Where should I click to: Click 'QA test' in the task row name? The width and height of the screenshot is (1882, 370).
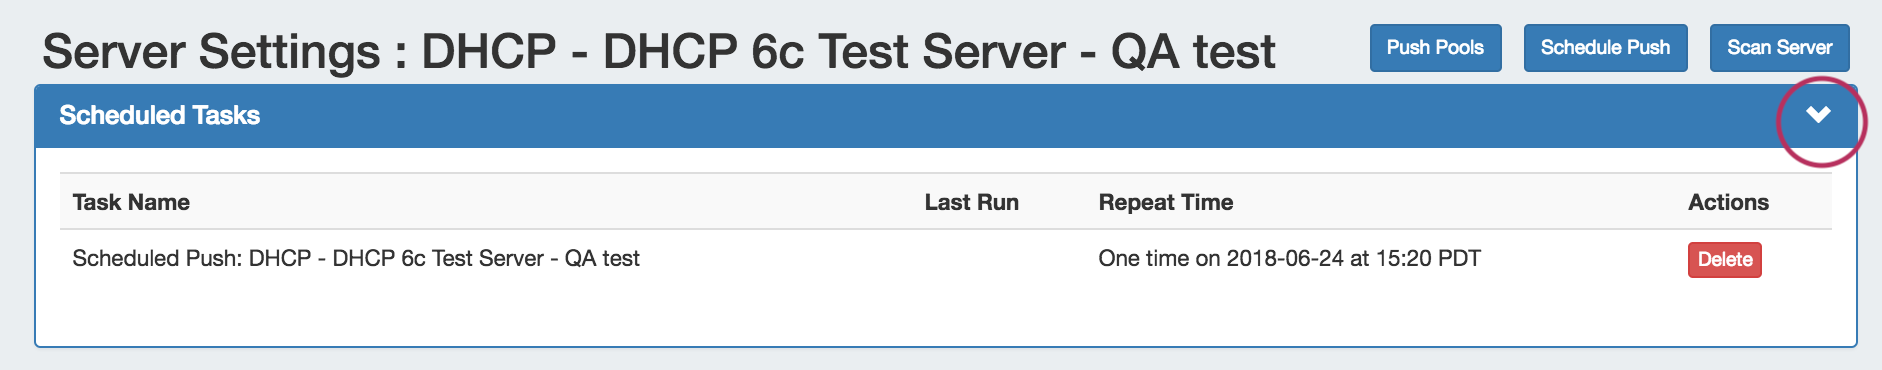(602, 258)
